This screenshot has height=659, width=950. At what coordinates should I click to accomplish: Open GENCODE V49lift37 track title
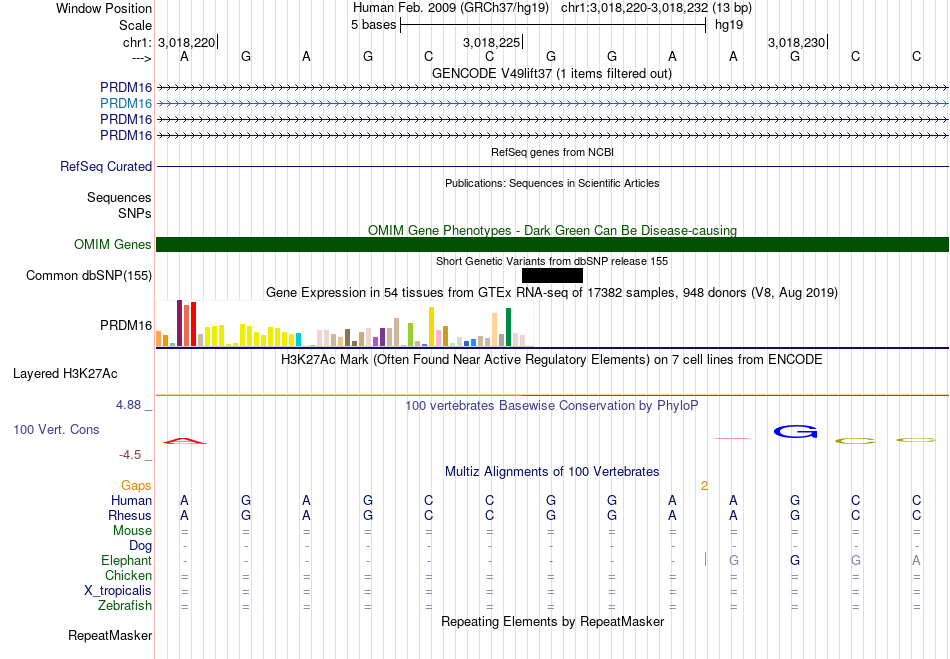(x=551, y=73)
